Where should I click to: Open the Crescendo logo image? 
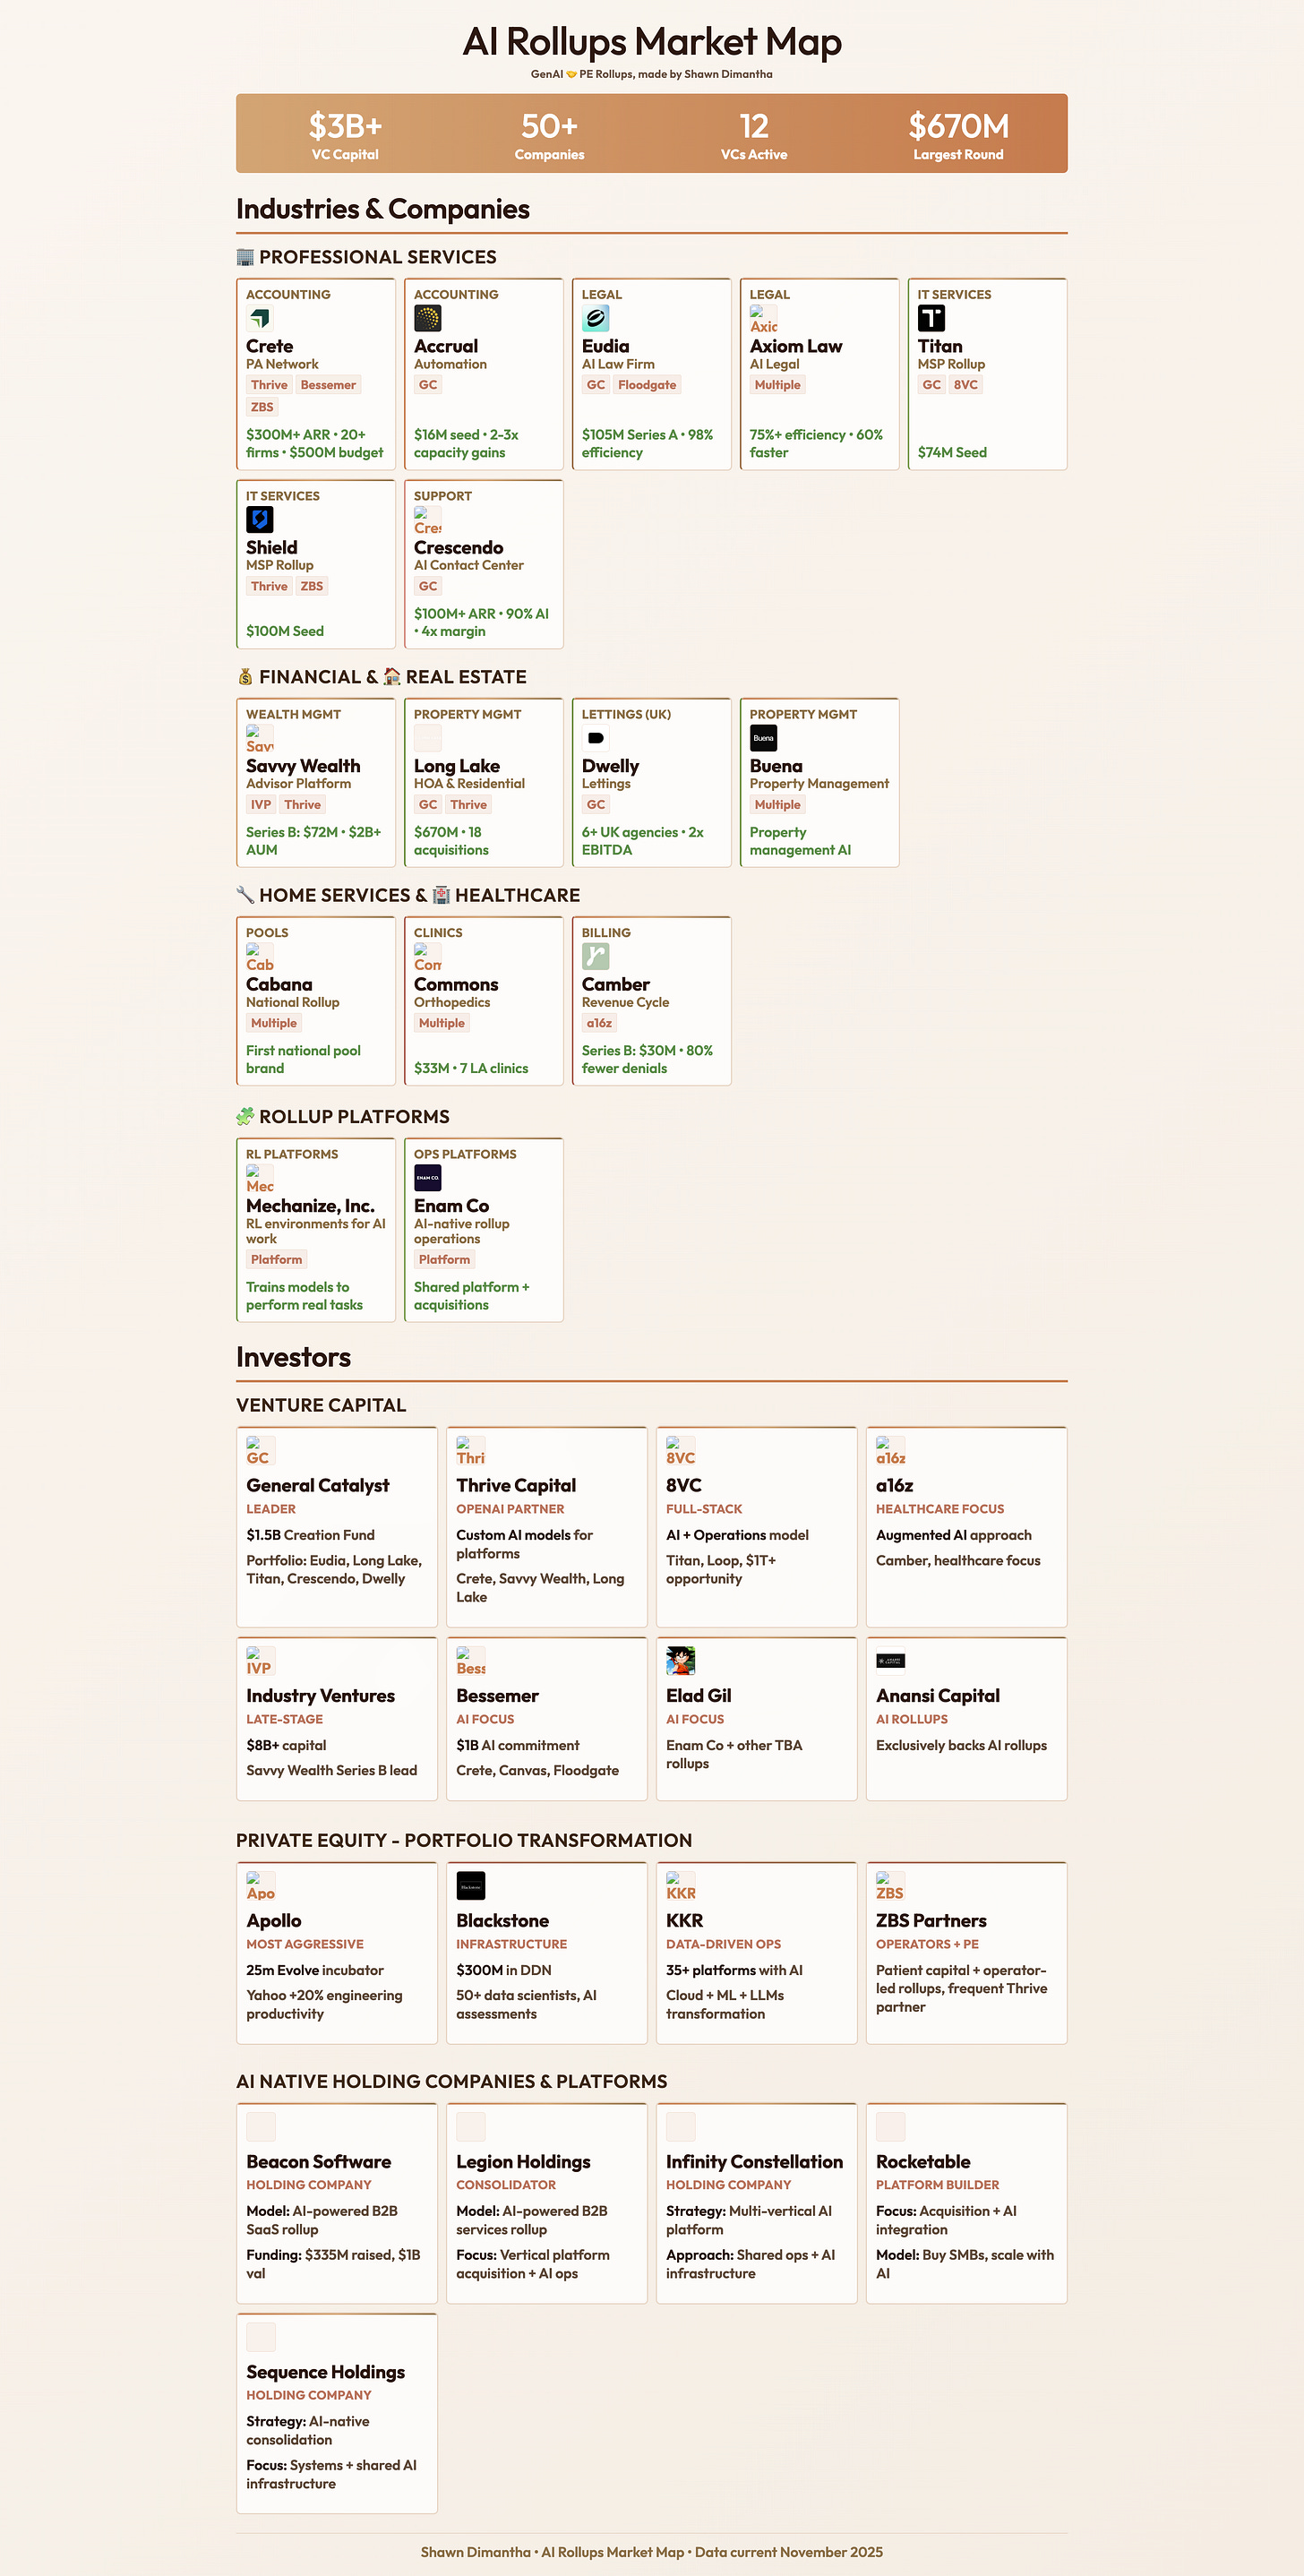click(428, 519)
